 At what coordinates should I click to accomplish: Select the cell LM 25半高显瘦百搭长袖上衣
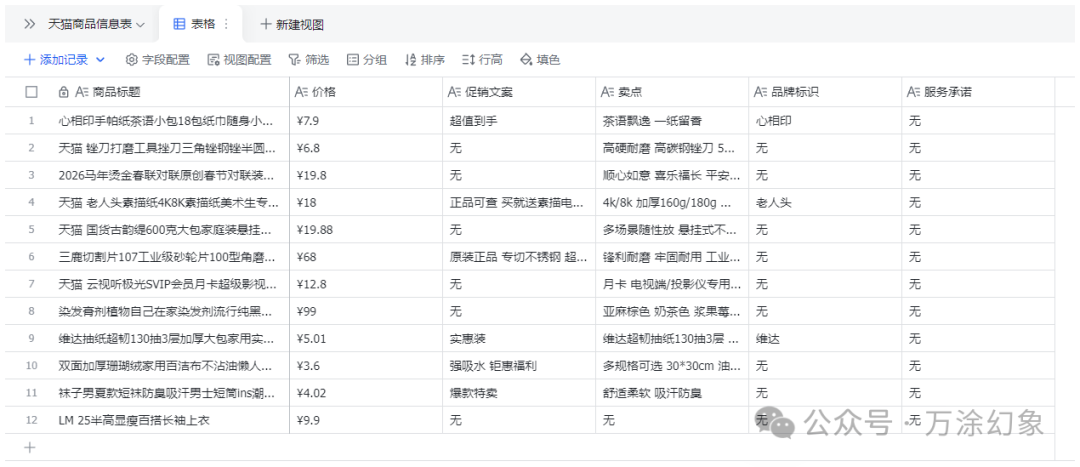click(x=173, y=420)
